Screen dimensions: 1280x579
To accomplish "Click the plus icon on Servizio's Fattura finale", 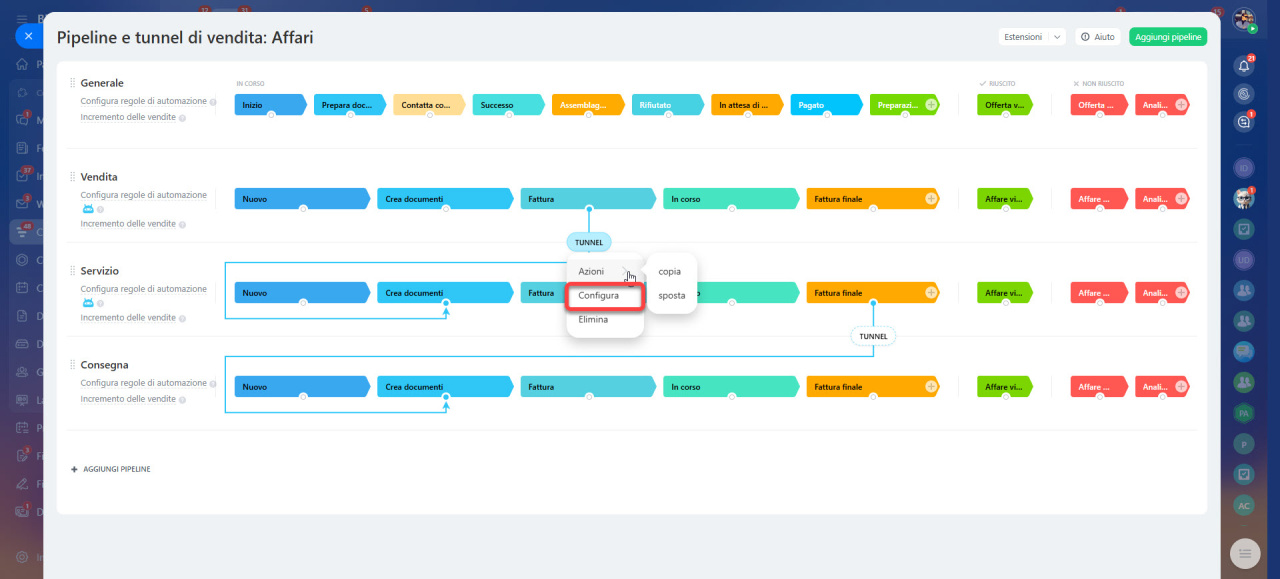I will pos(931,293).
